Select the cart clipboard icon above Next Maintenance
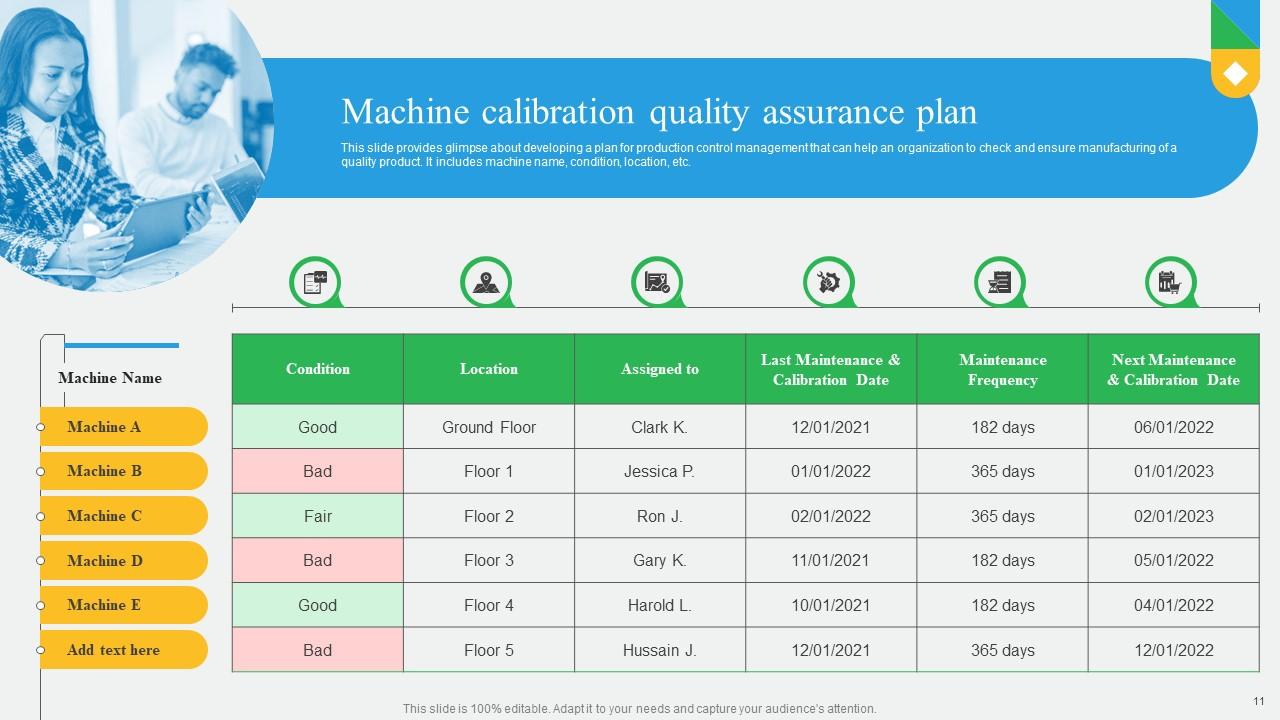Screen dimensions: 1280x720 1171,282
